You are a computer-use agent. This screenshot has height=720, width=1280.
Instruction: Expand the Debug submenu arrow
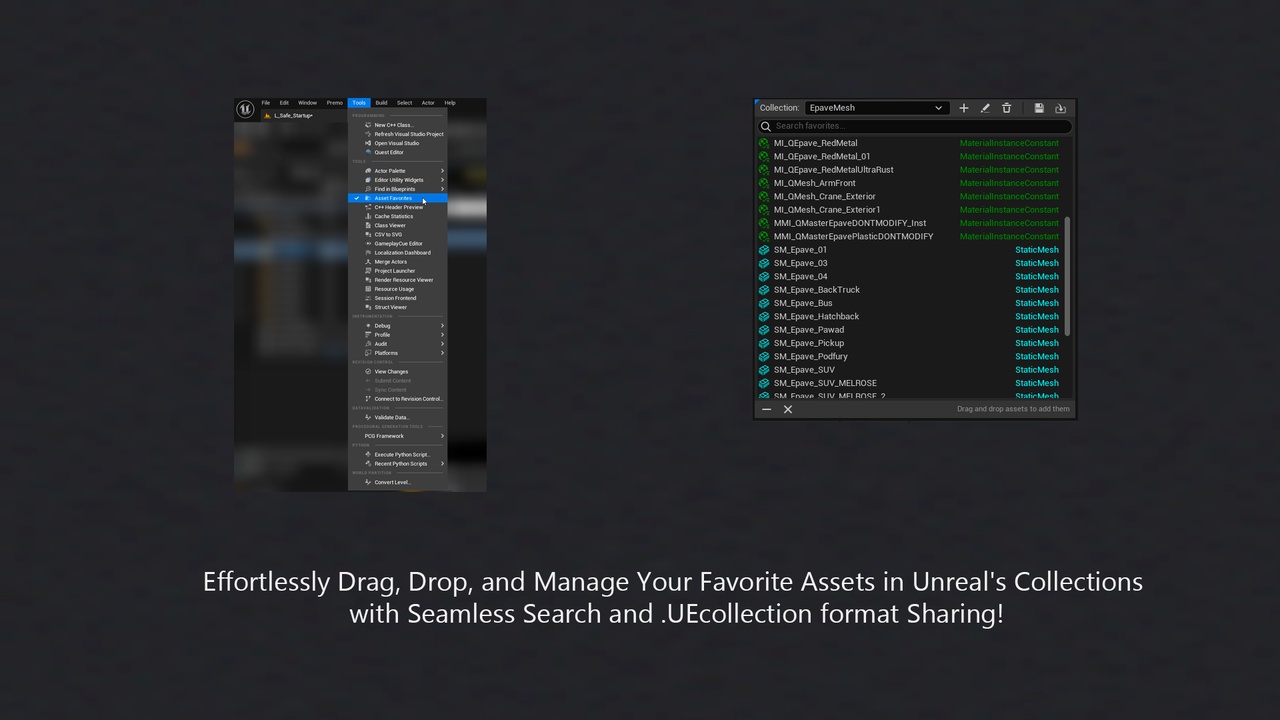pos(442,325)
